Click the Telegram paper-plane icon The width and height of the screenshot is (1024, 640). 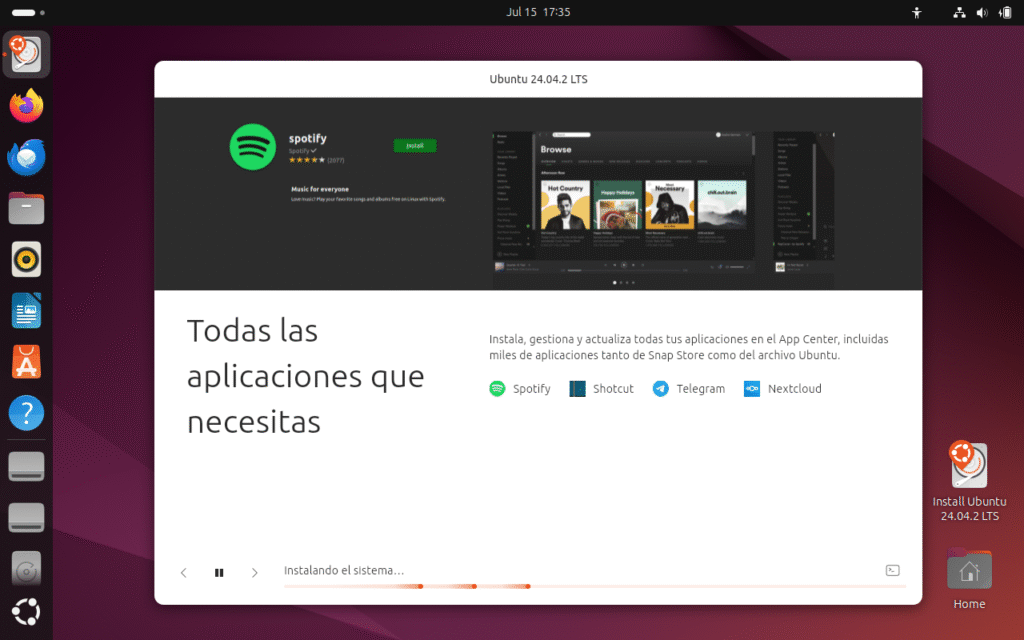tap(661, 389)
